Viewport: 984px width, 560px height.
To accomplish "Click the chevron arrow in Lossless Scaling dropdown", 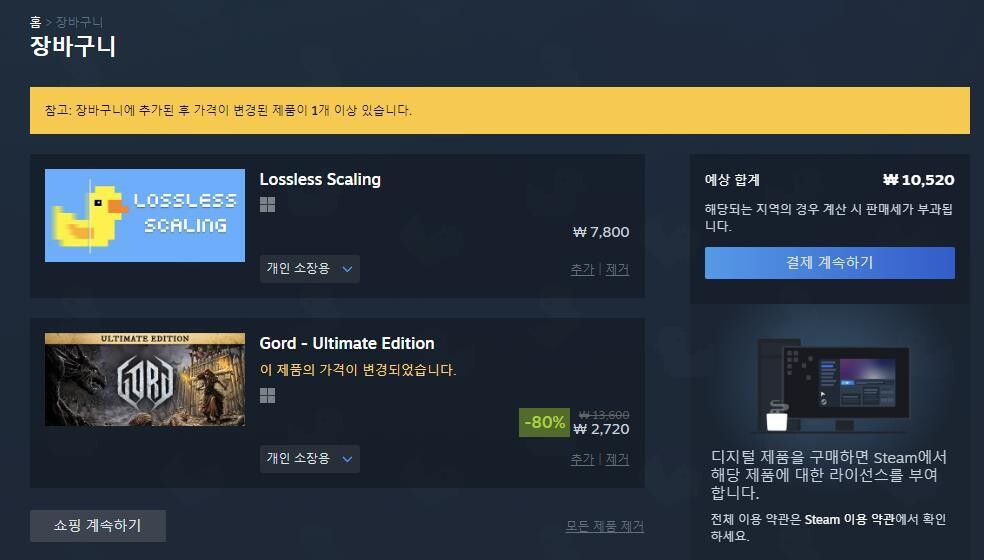I will [x=347, y=269].
